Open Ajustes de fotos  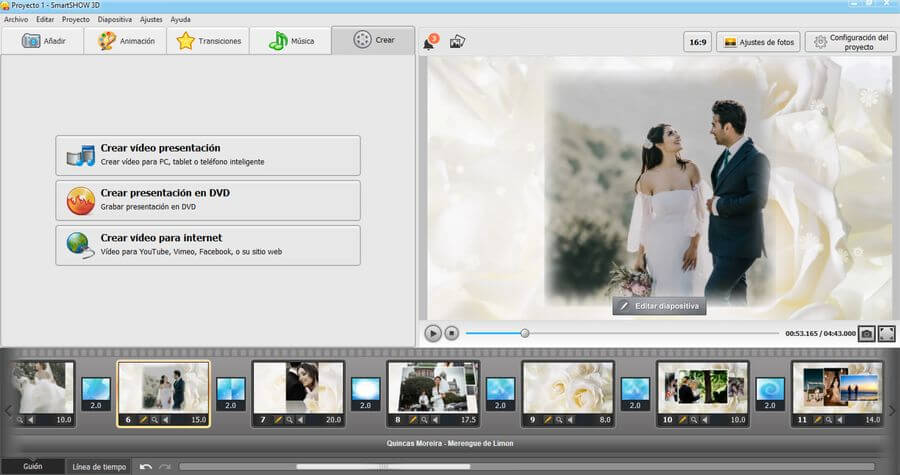click(x=758, y=42)
